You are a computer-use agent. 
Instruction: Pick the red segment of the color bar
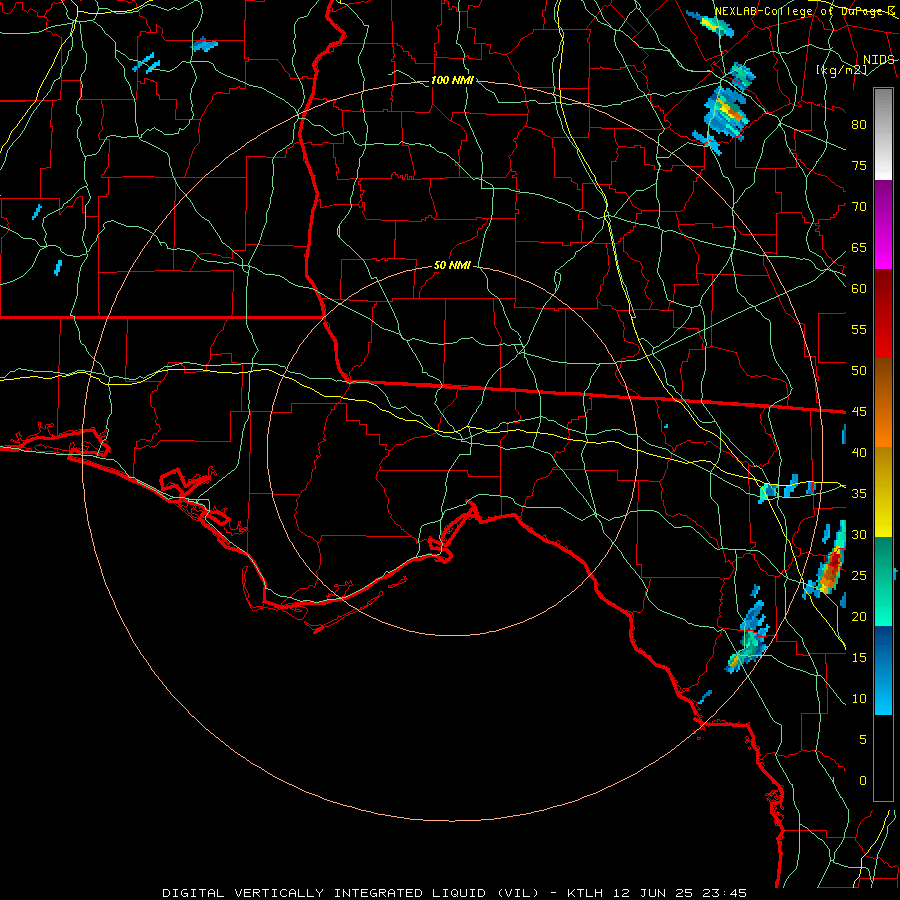[x=883, y=314]
